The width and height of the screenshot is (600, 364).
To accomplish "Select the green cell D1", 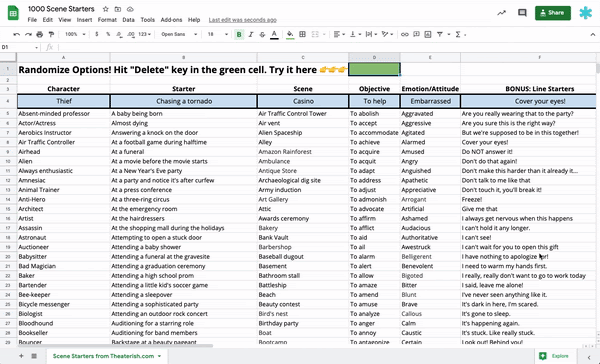I will pos(374,69).
